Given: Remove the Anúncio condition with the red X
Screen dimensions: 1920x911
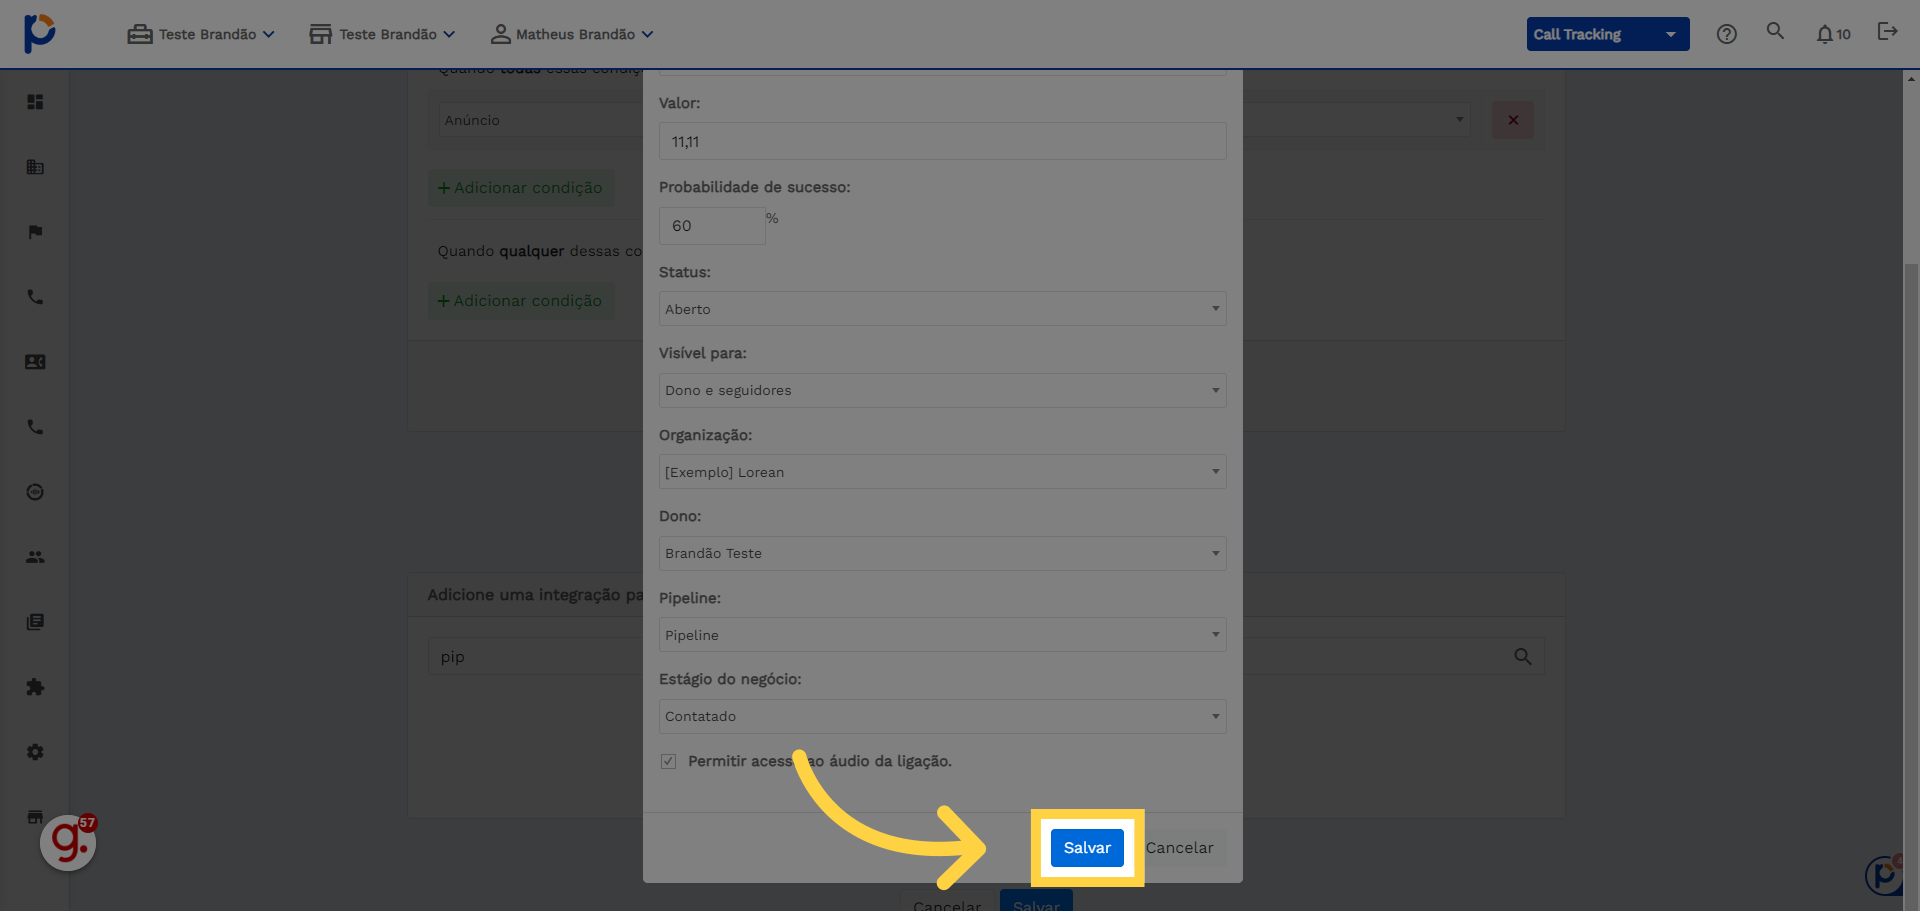Looking at the screenshot, I should tap(1513, 120).
